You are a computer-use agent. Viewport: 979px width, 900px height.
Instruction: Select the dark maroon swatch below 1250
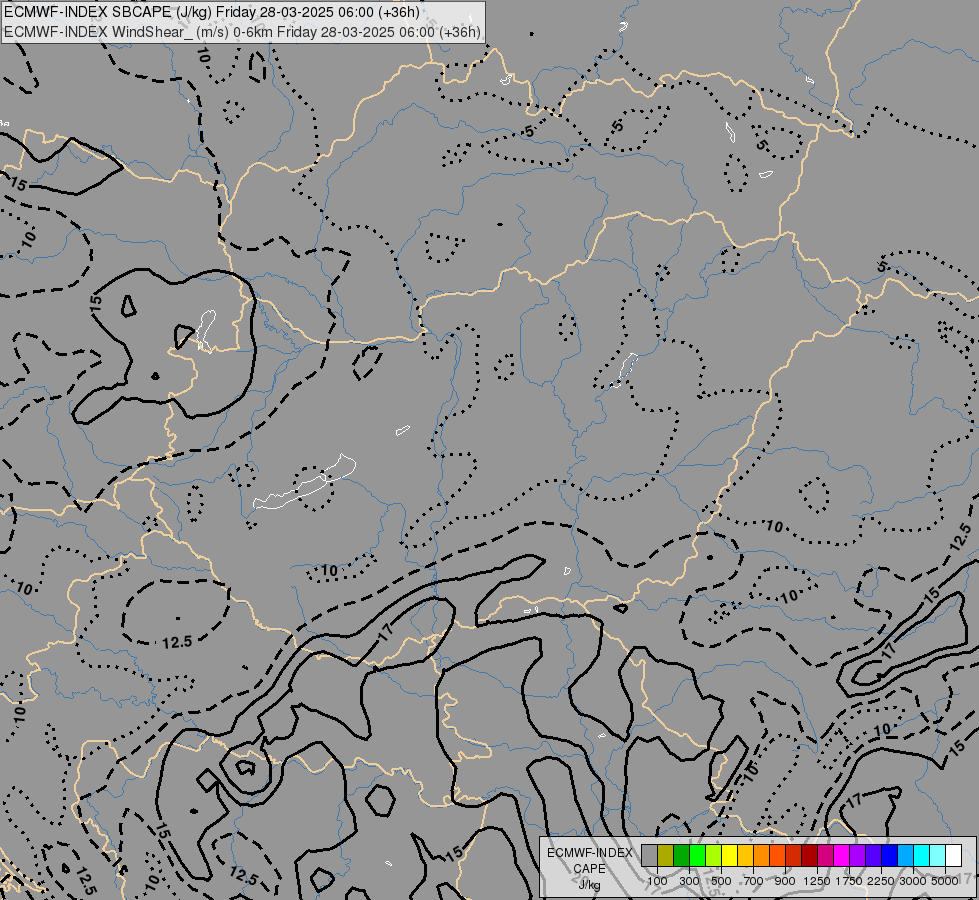[x=810, y=855]
